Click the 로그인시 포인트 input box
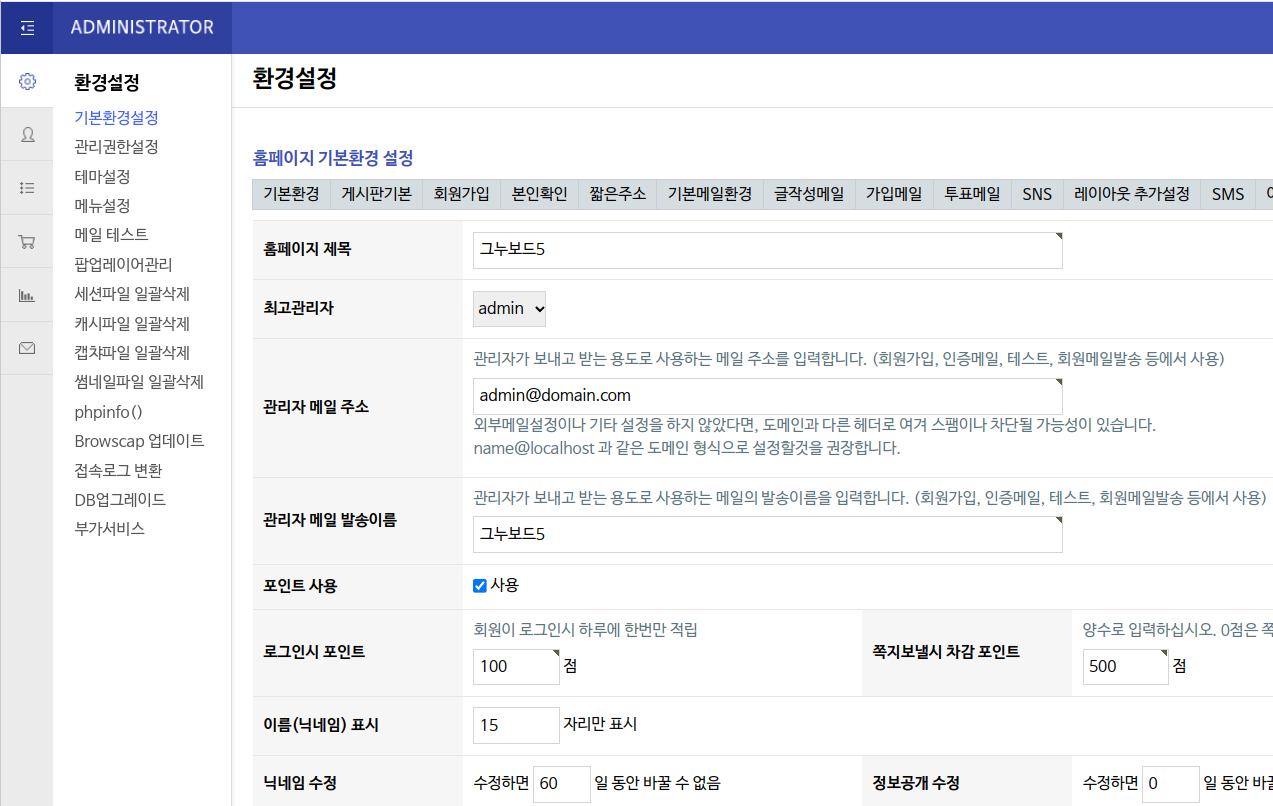The width and height of the screenshot is (1273, 806). point(515,666)
